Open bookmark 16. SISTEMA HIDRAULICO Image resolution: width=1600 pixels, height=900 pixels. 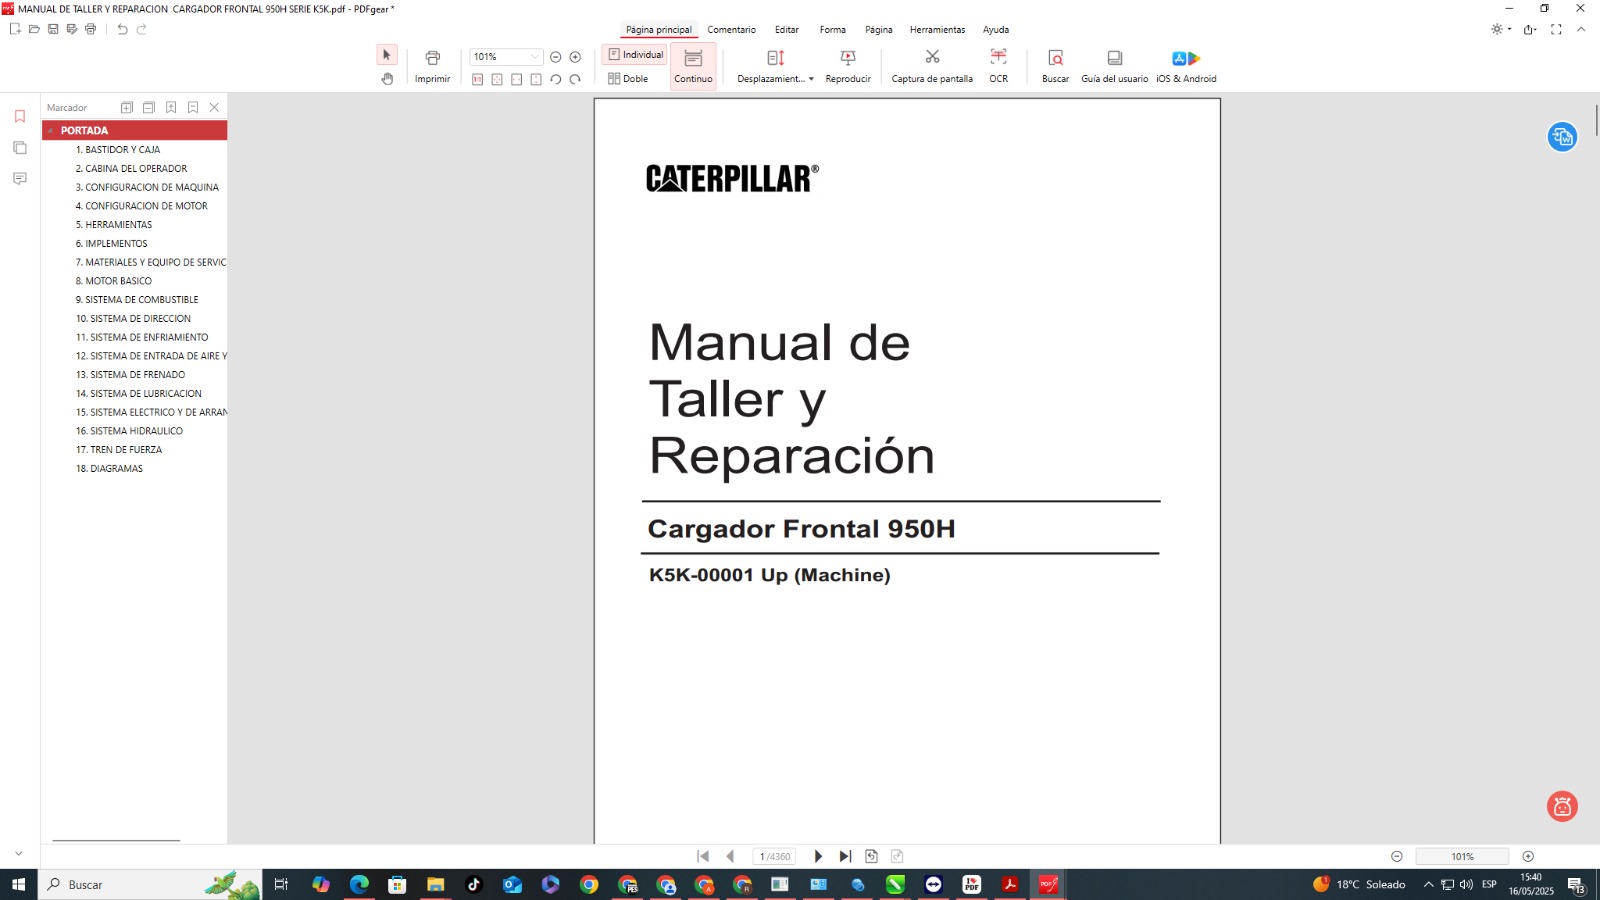(x=129, y=431)
